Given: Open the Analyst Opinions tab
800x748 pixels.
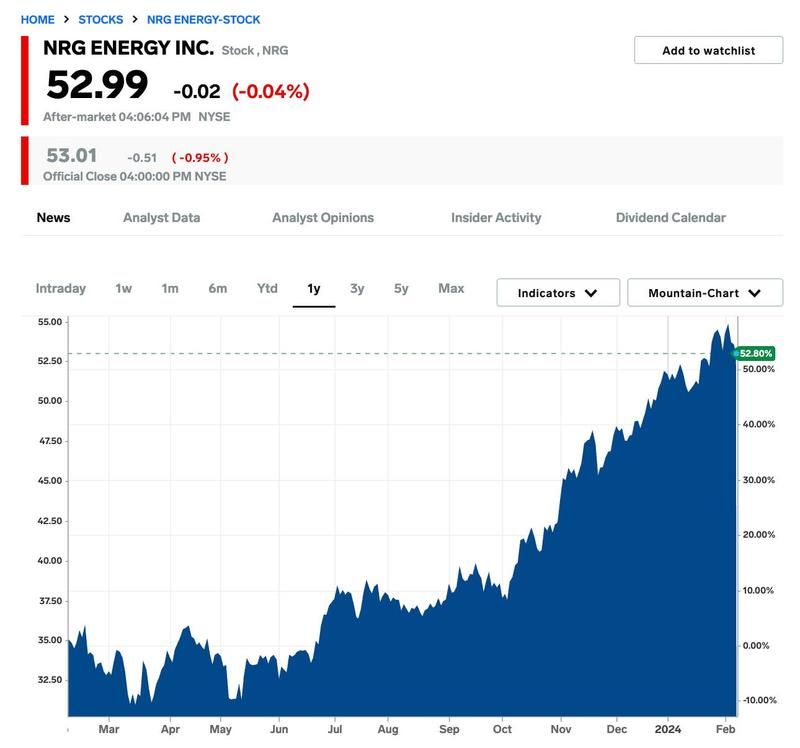Looking at the screenshot, I should tap(323, 217).
